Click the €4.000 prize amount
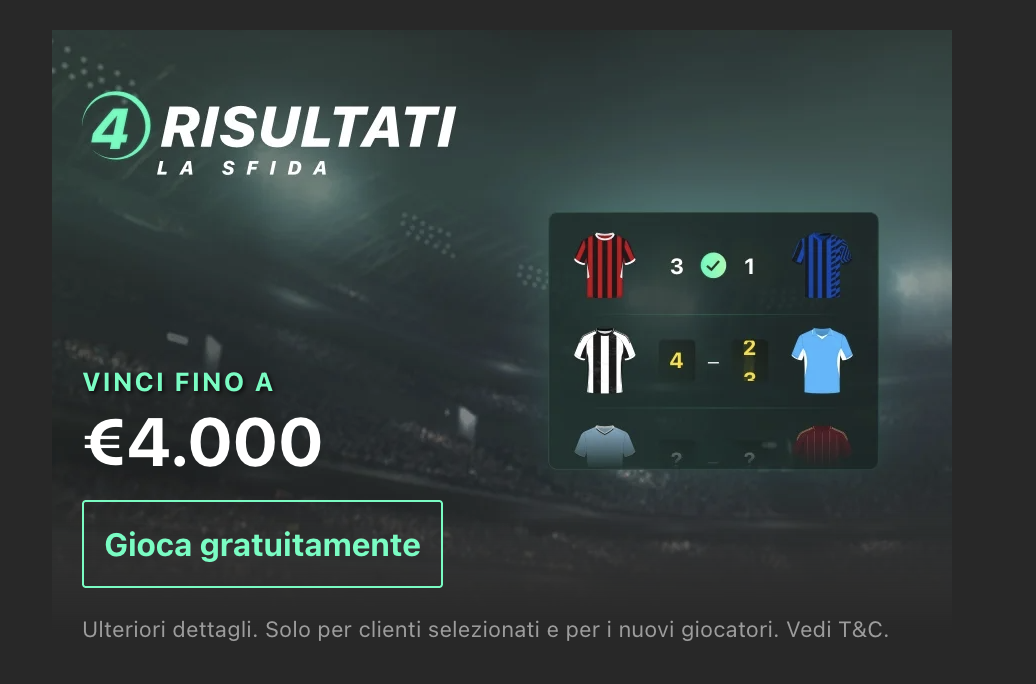Image resolution: width=1036 pixels, height=684 pixels. point(202,442)
